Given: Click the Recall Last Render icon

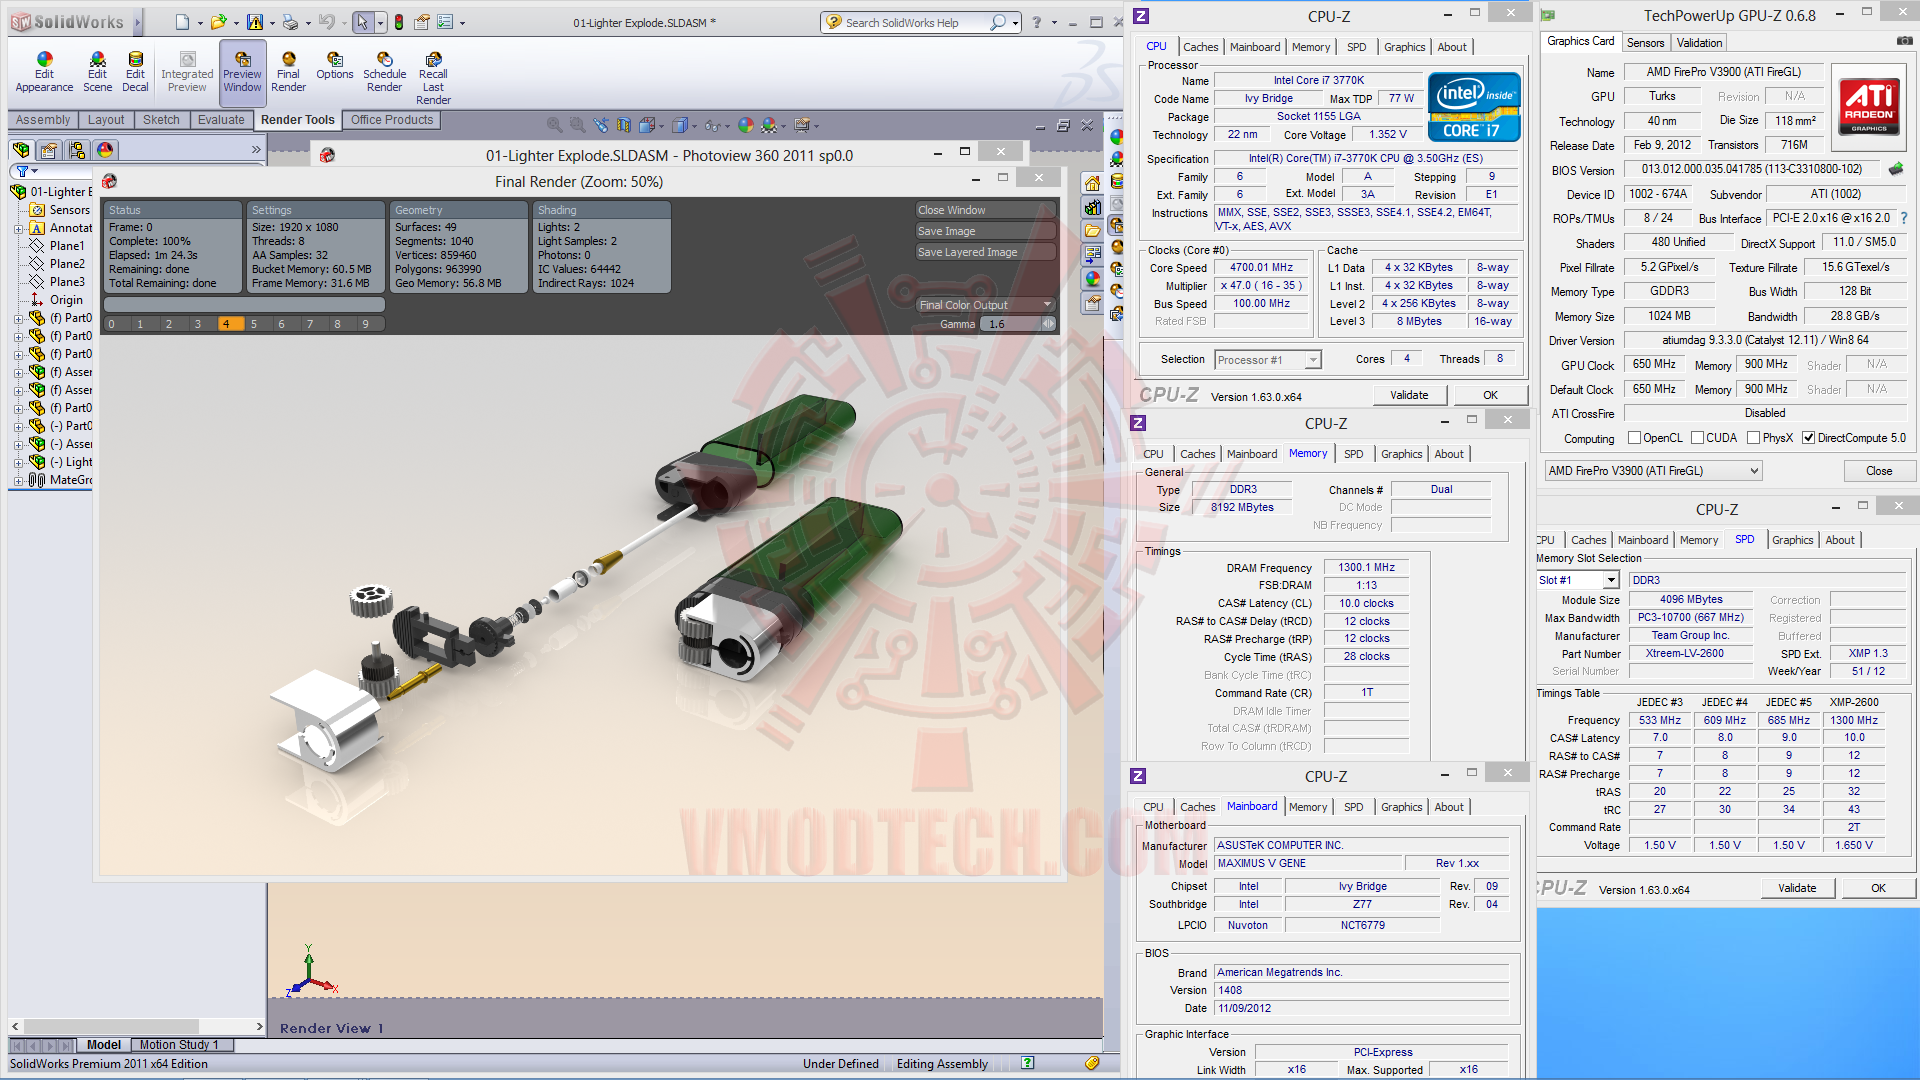Looking at the screenshot, I should pos(433,77).
